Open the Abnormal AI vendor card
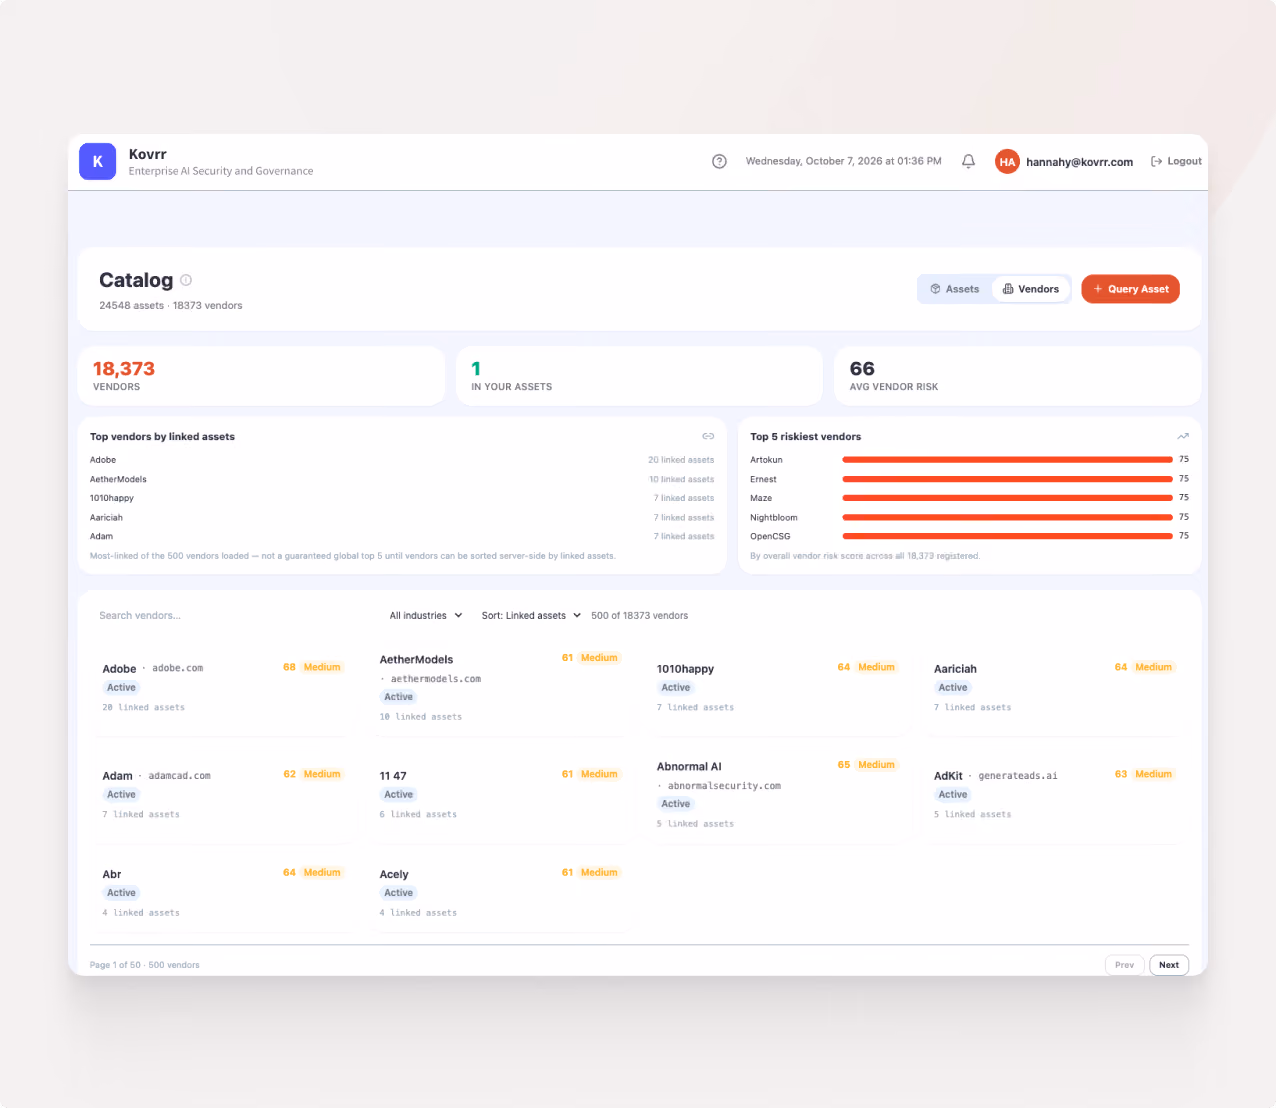The height and width of the screenshot is (1108, 1276). click(778, 794)
